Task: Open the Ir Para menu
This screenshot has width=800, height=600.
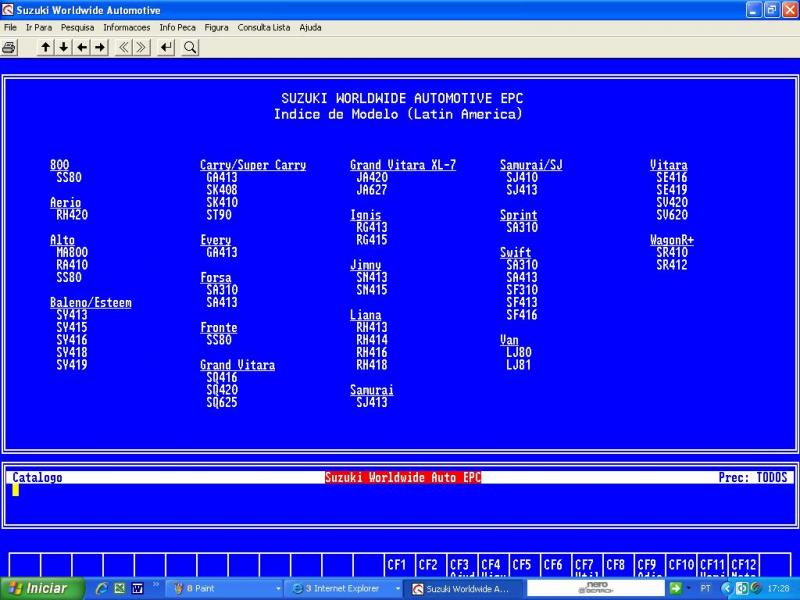Action: click(x=39, y=28)
